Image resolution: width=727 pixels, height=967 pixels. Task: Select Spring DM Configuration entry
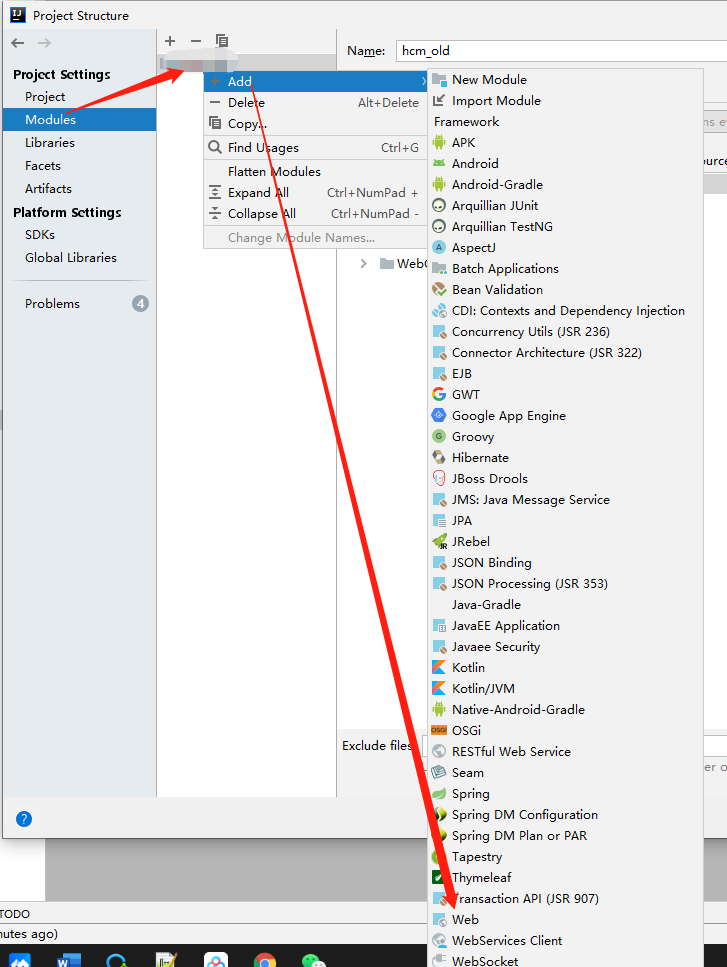click(565, 815)
